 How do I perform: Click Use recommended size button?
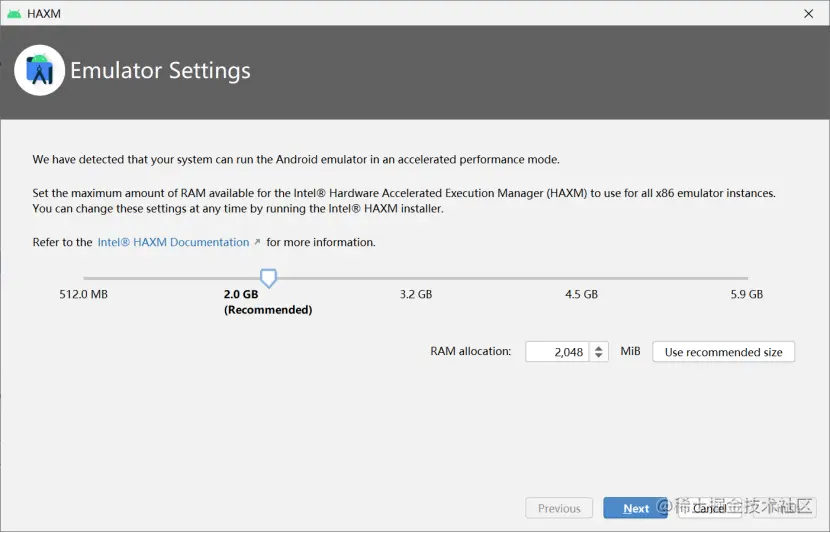coord(724,352)
